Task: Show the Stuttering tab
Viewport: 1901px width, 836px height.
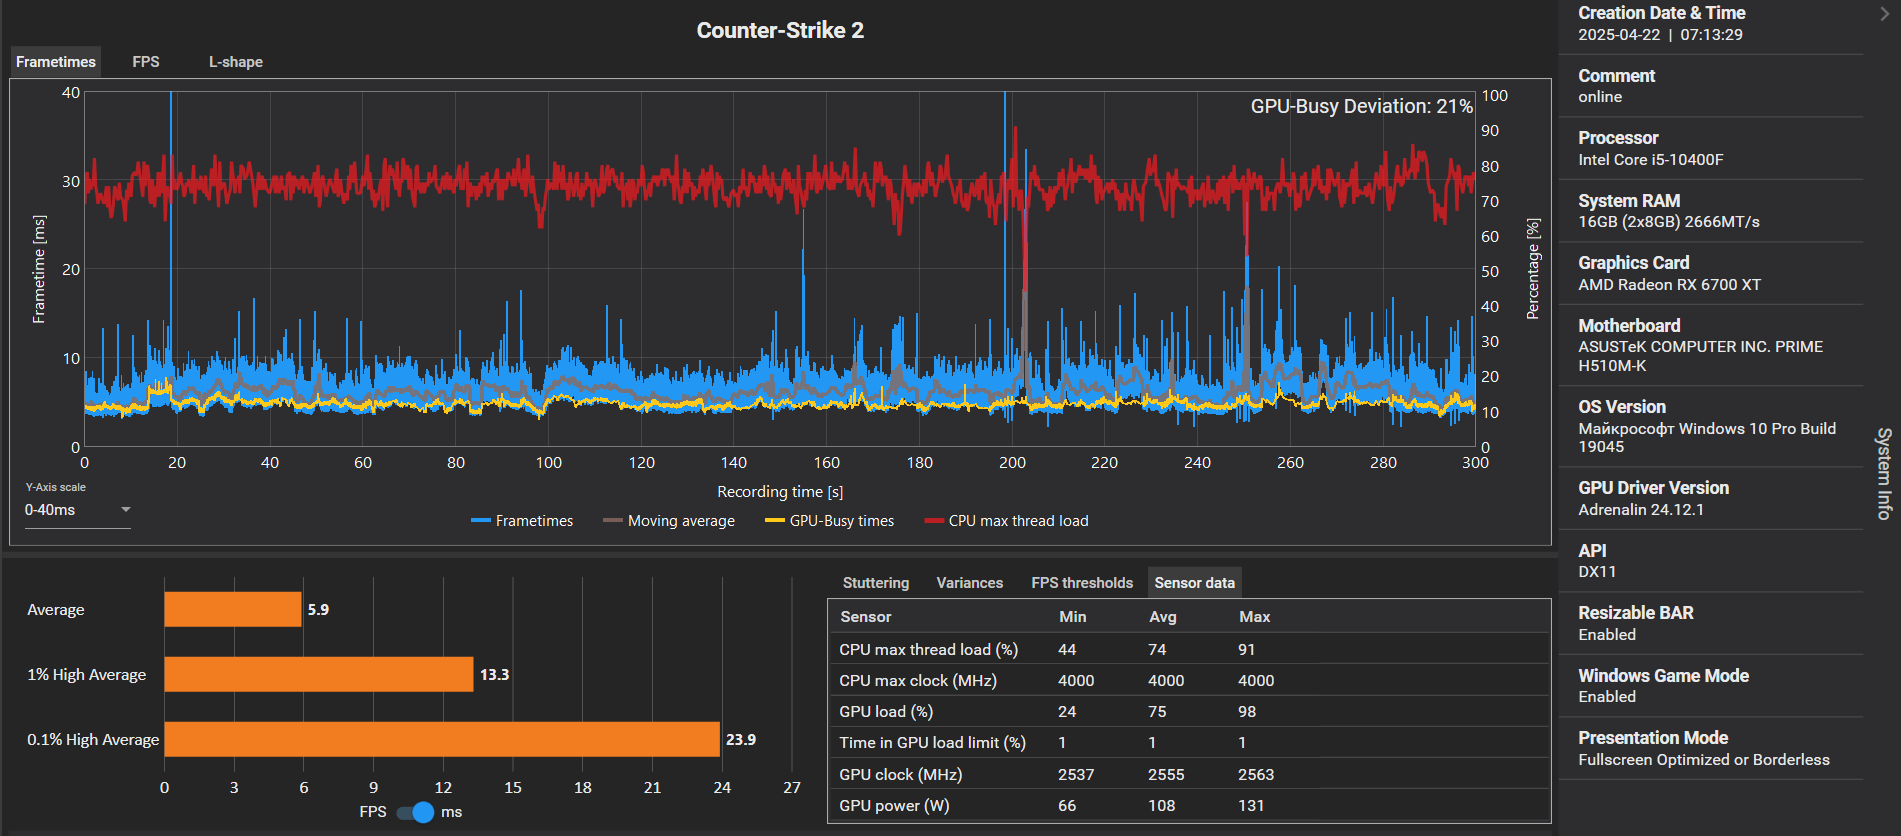Action: click(x=876, y=583)
